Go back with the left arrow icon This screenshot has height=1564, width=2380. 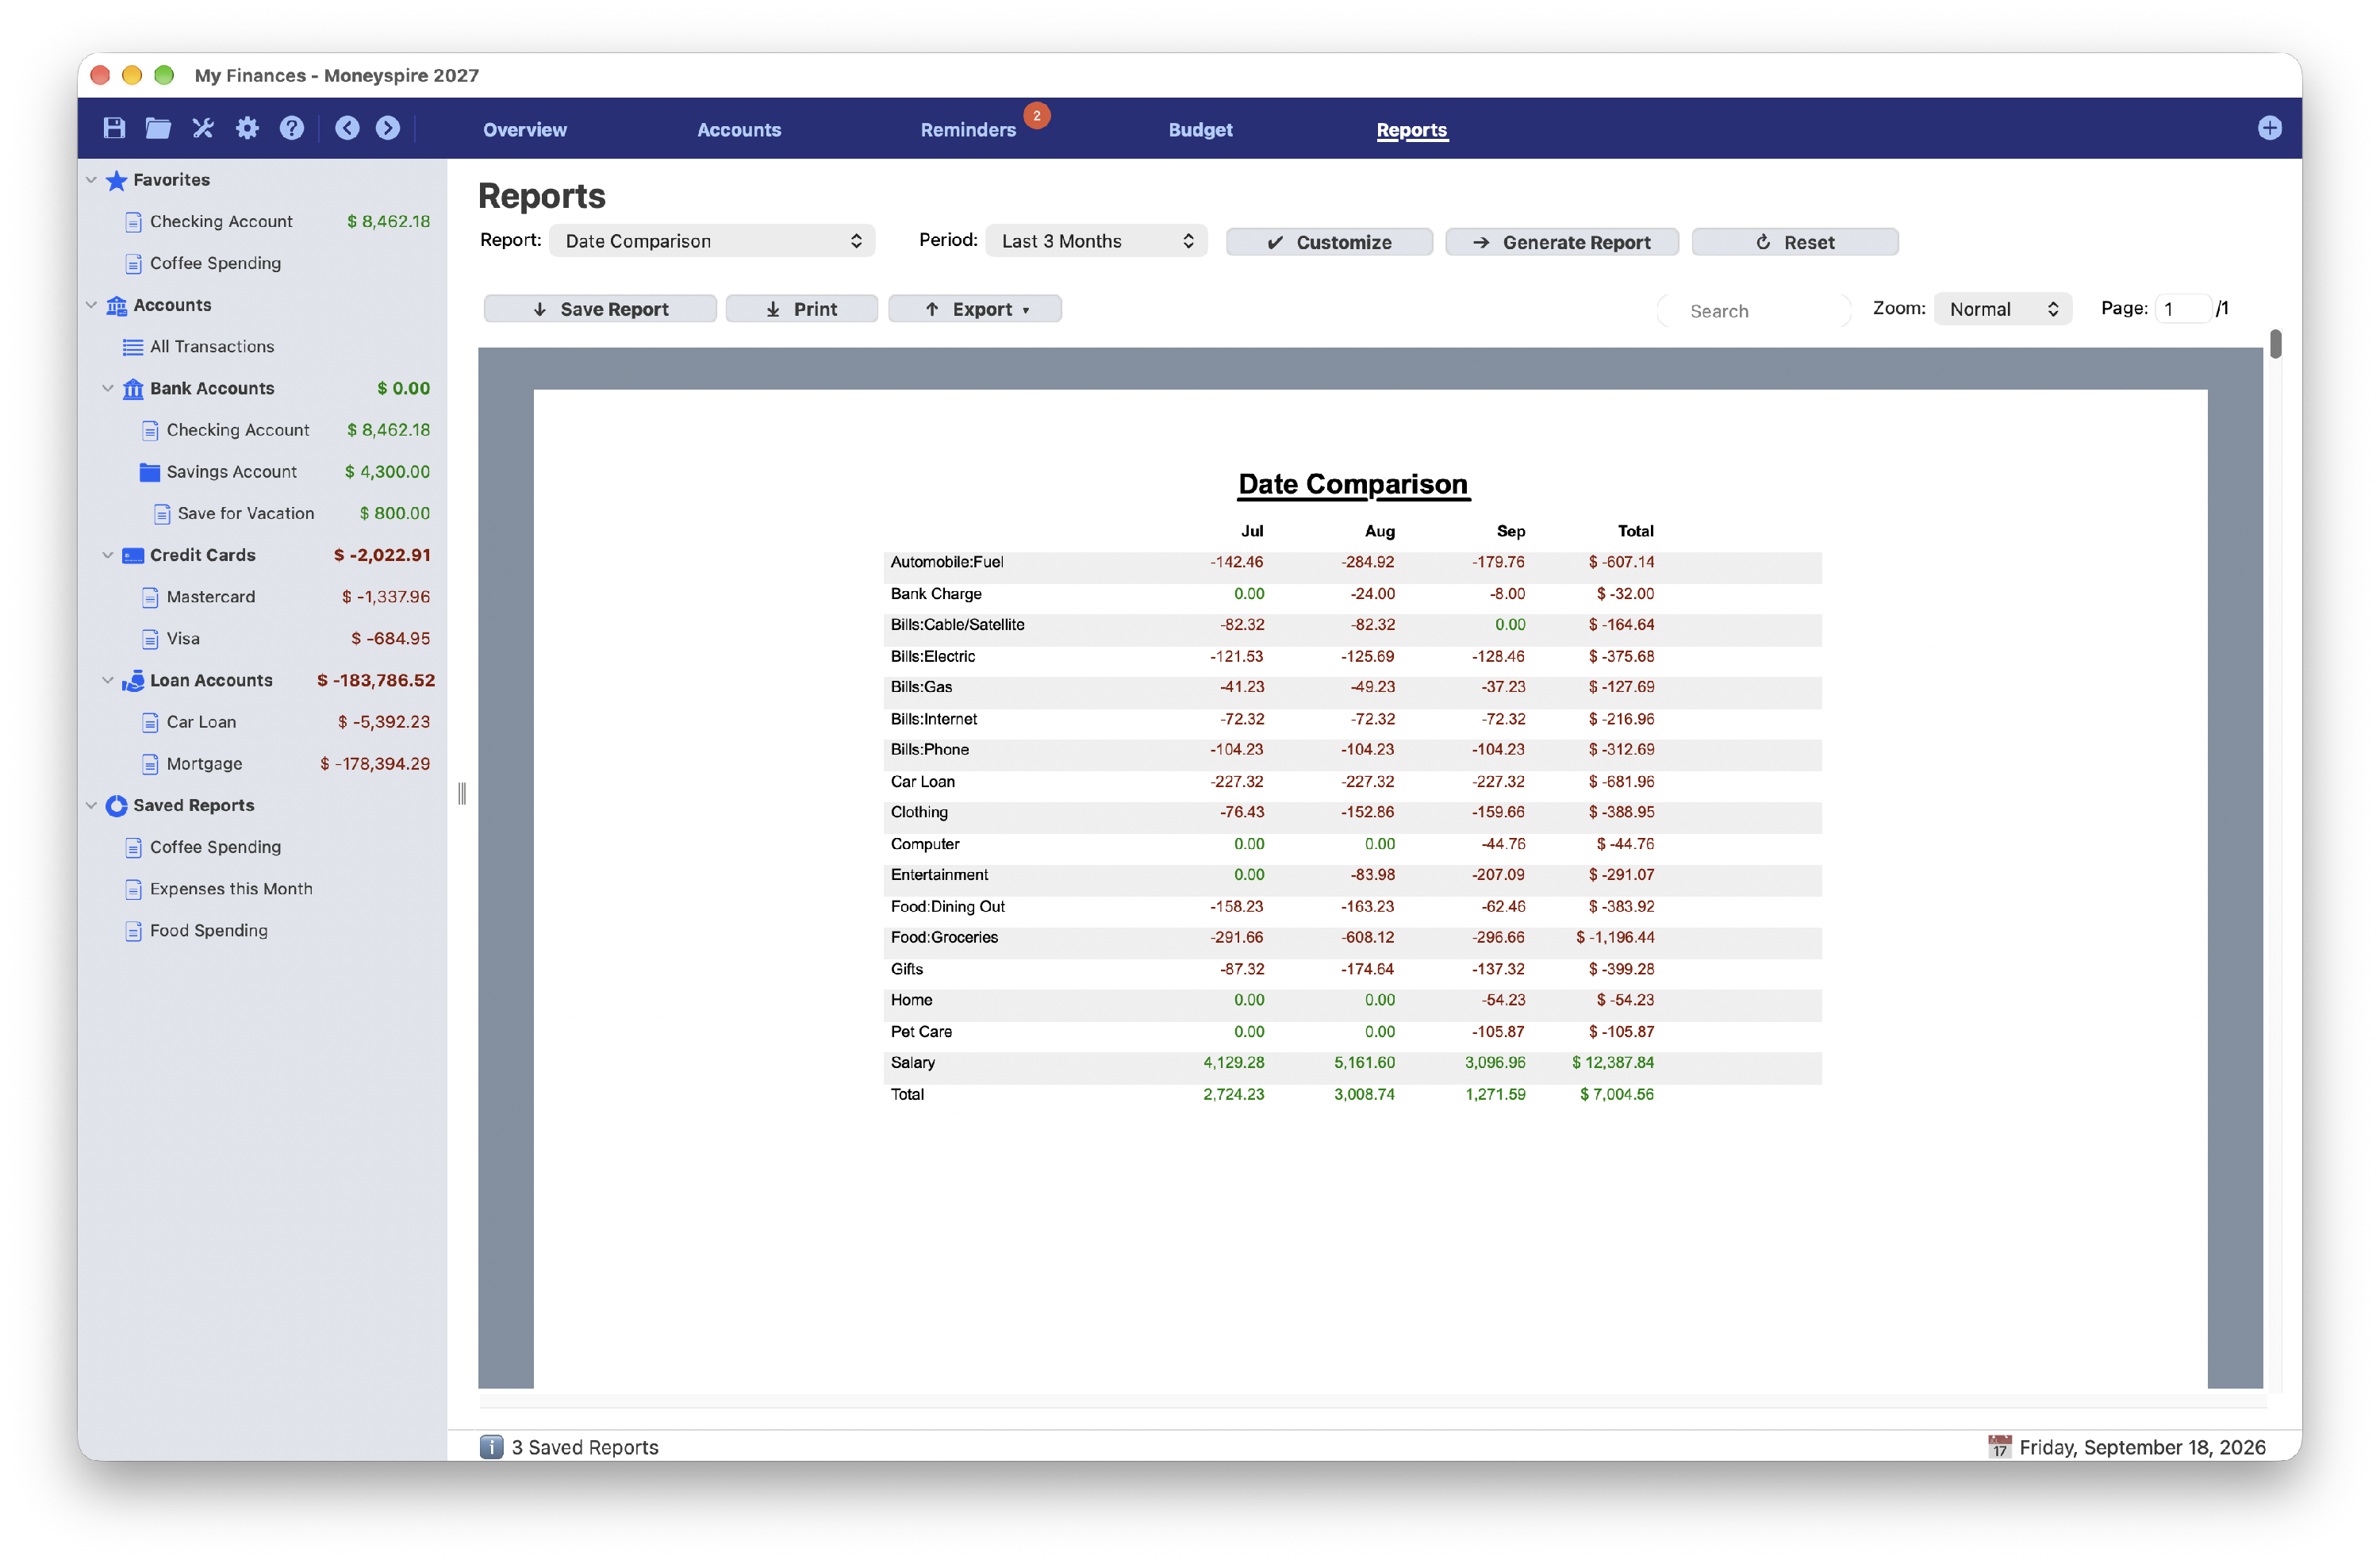(x=347, y=128)
